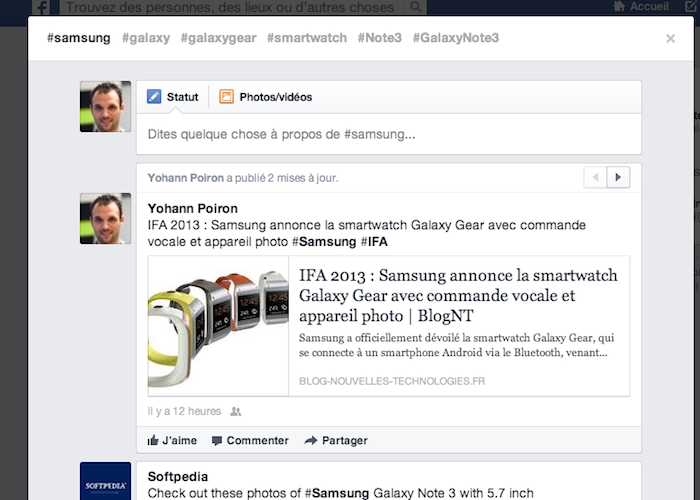The width and height of the screenshot is (700, 500).
Task: Click the J'aime thumbs-up icon
Action: (153, 440)
